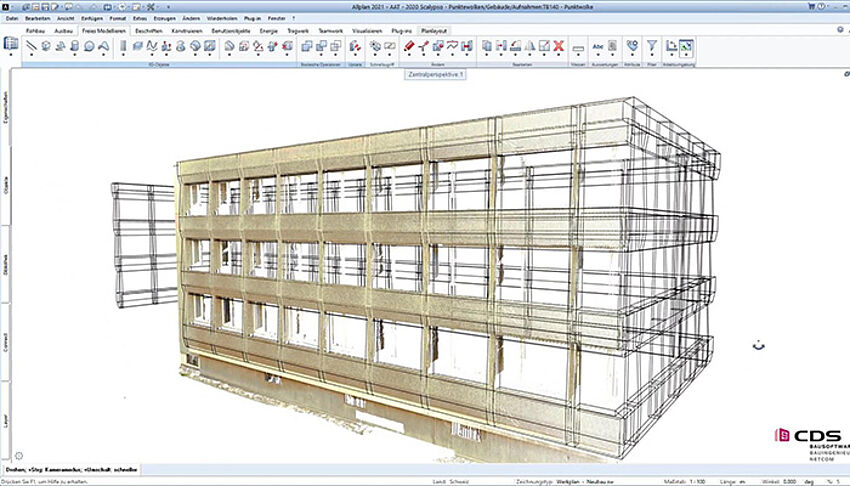Switch to the Visualisieren ribbon tab
The image size is (850, 486).
pos(367,31)
